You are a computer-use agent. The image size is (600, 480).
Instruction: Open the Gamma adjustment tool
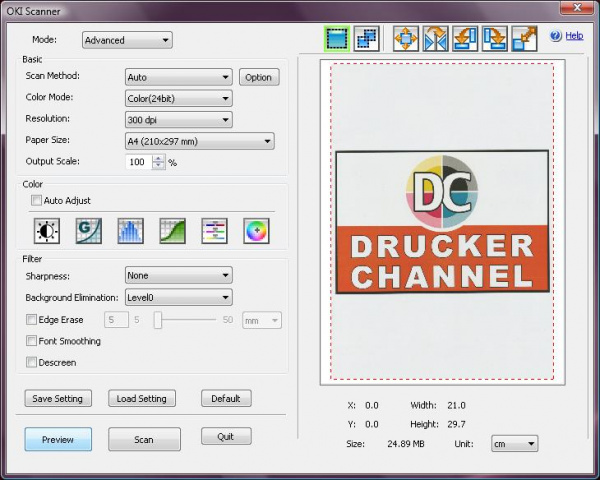pos(89,231)
